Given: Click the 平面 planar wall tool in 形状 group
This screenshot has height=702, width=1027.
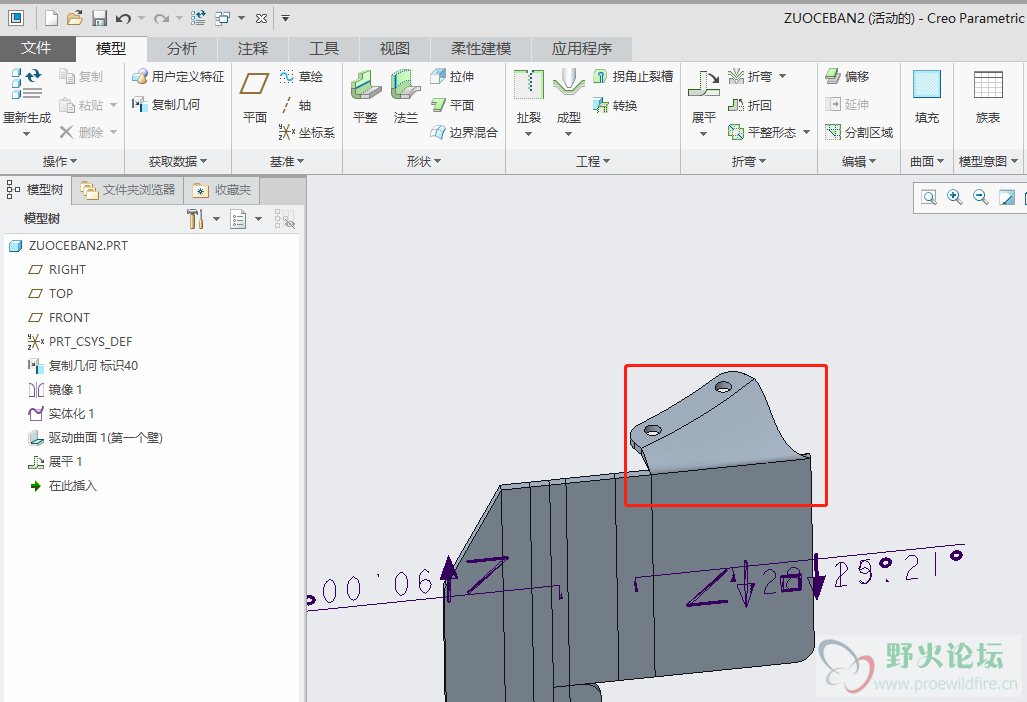Looking at the screenshot, I should 453,105.
